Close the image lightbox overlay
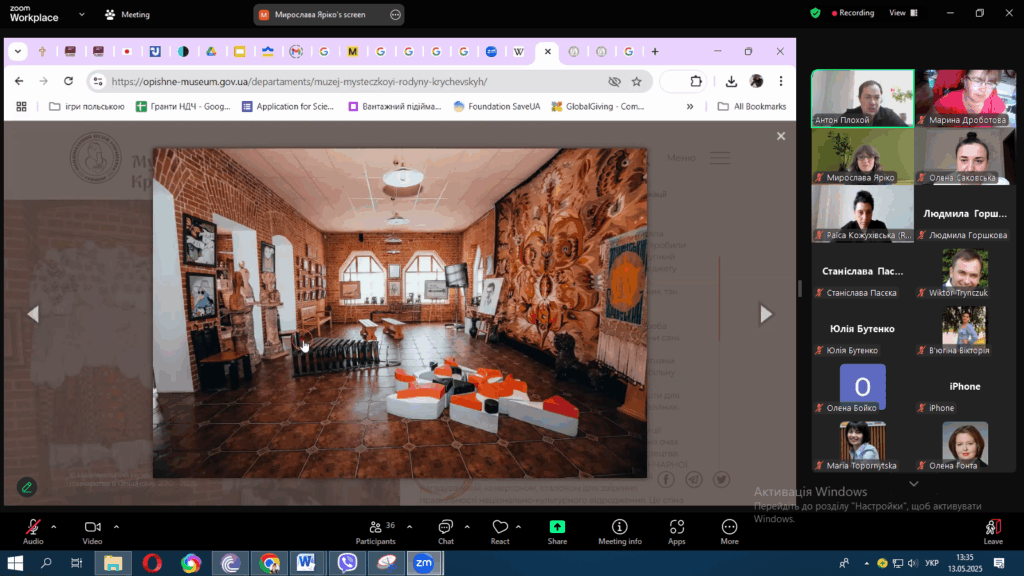Image resolution: width=1024 pixels, height=576 pixels. point(781,136)
